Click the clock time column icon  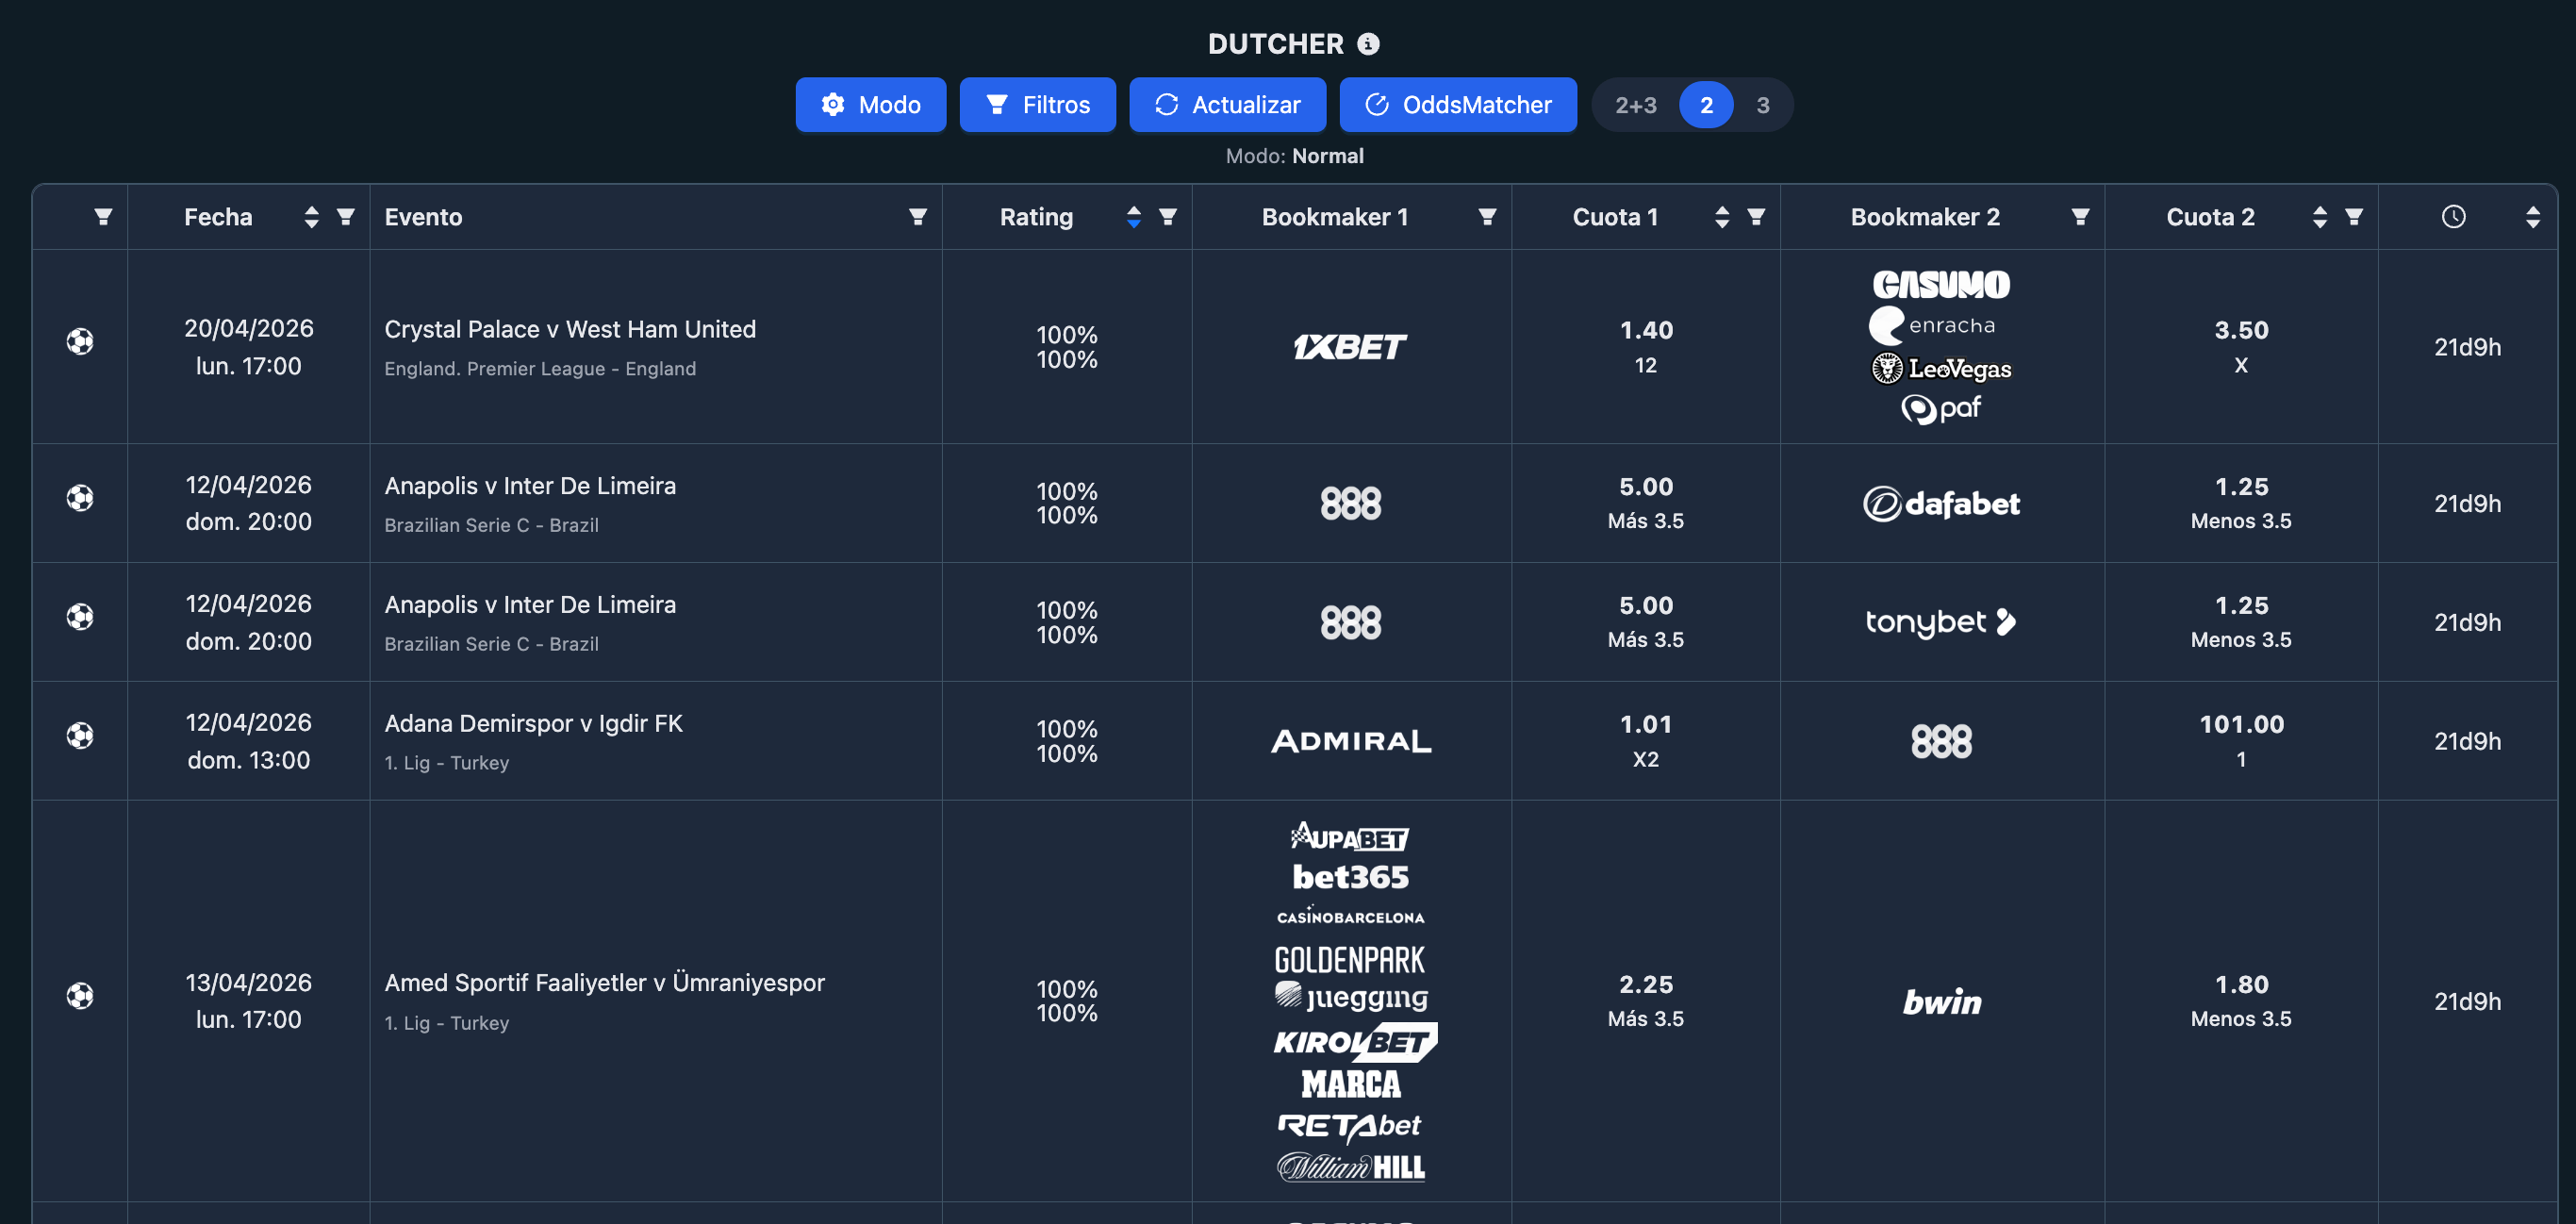2454,217
